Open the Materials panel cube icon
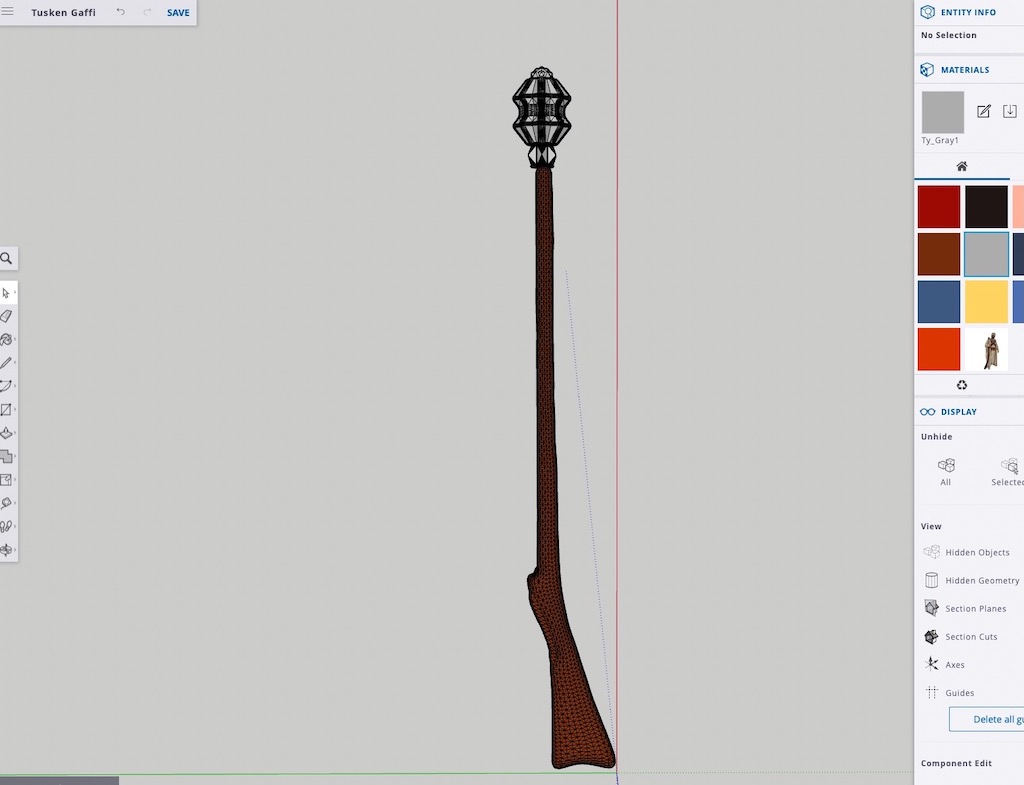Image resolution: width=1024 pixels, height=785 pixels. (x=927, y=70)
